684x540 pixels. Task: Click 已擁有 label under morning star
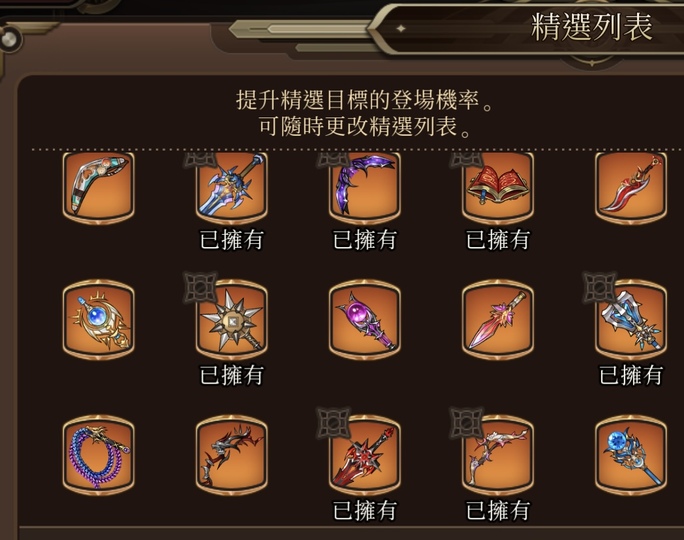click(232, 375)
